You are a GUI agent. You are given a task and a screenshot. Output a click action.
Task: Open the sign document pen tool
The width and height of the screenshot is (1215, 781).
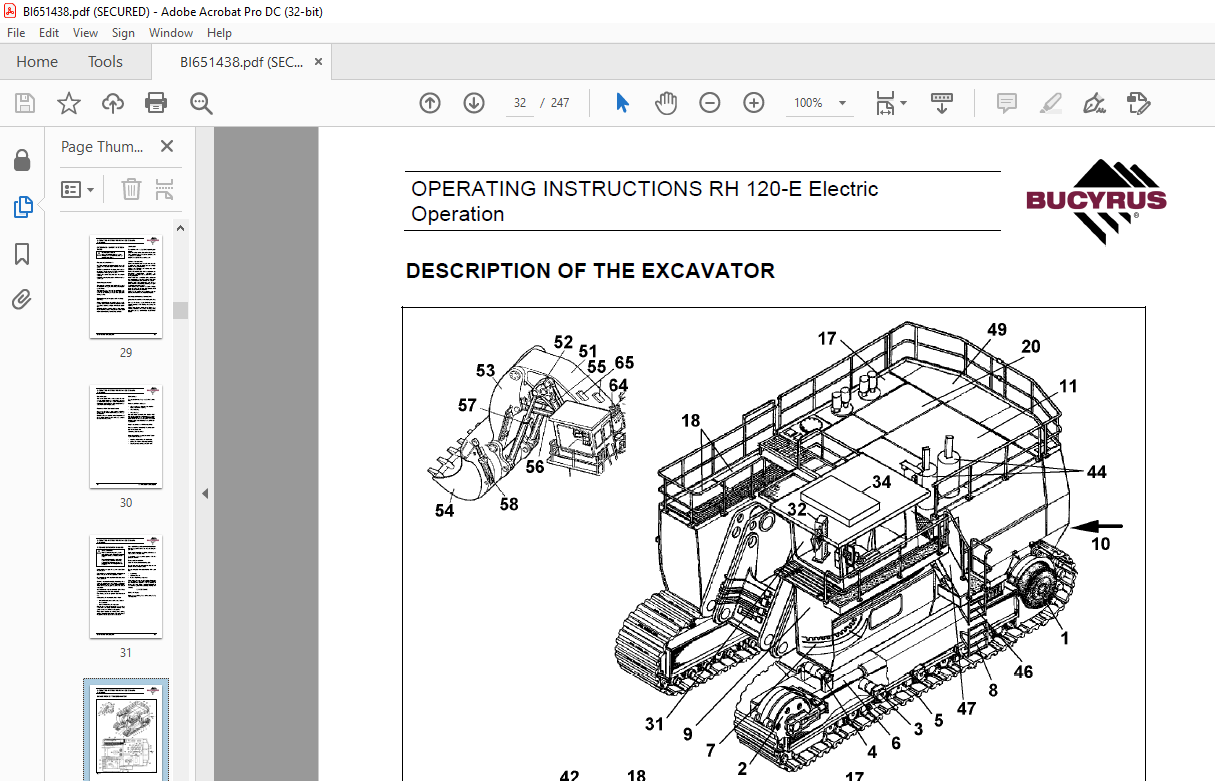1094,103
